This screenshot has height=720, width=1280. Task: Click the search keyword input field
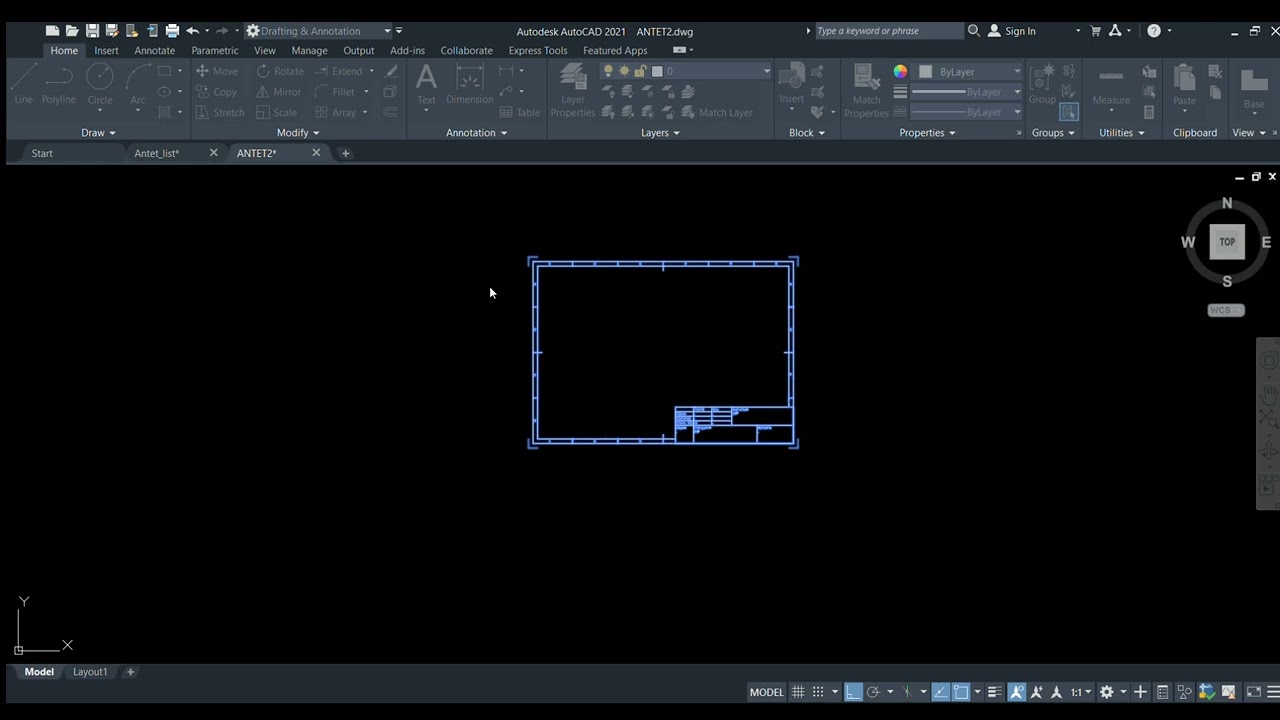click(888, 31)
